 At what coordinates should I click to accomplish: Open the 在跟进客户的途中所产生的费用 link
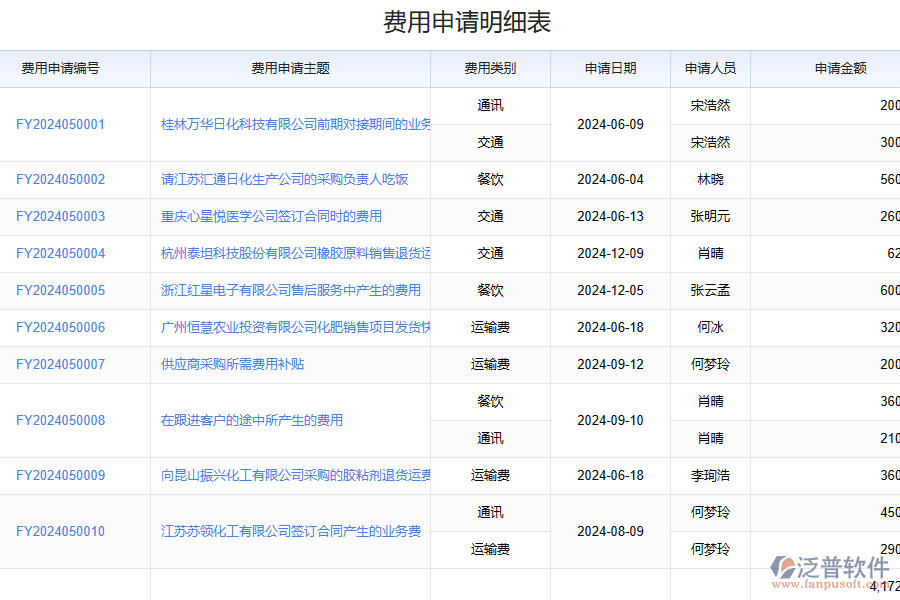250,420
